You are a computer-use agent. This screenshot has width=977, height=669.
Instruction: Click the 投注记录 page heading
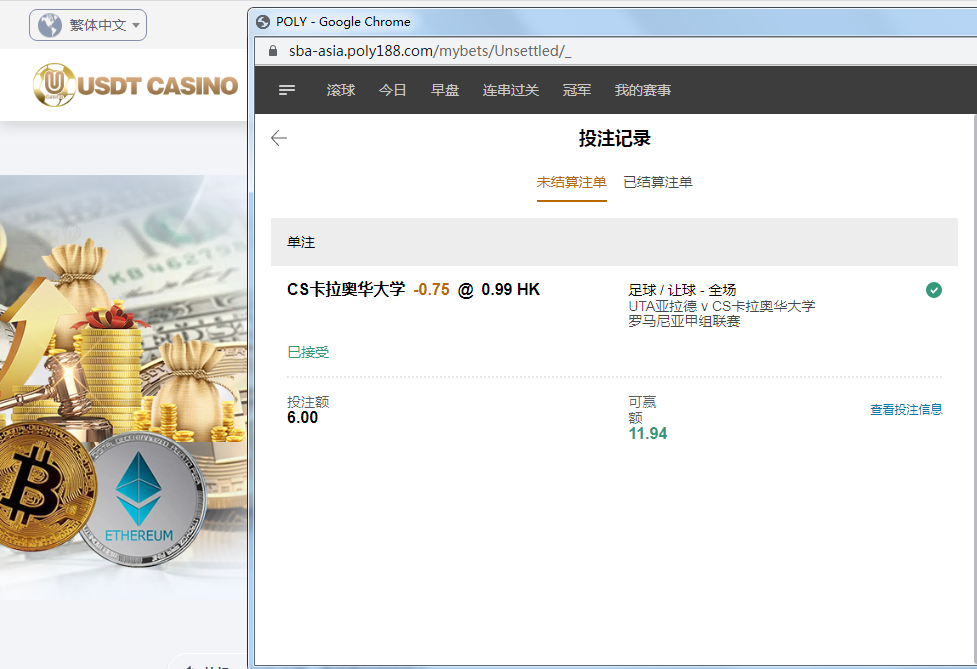[614, 138]
